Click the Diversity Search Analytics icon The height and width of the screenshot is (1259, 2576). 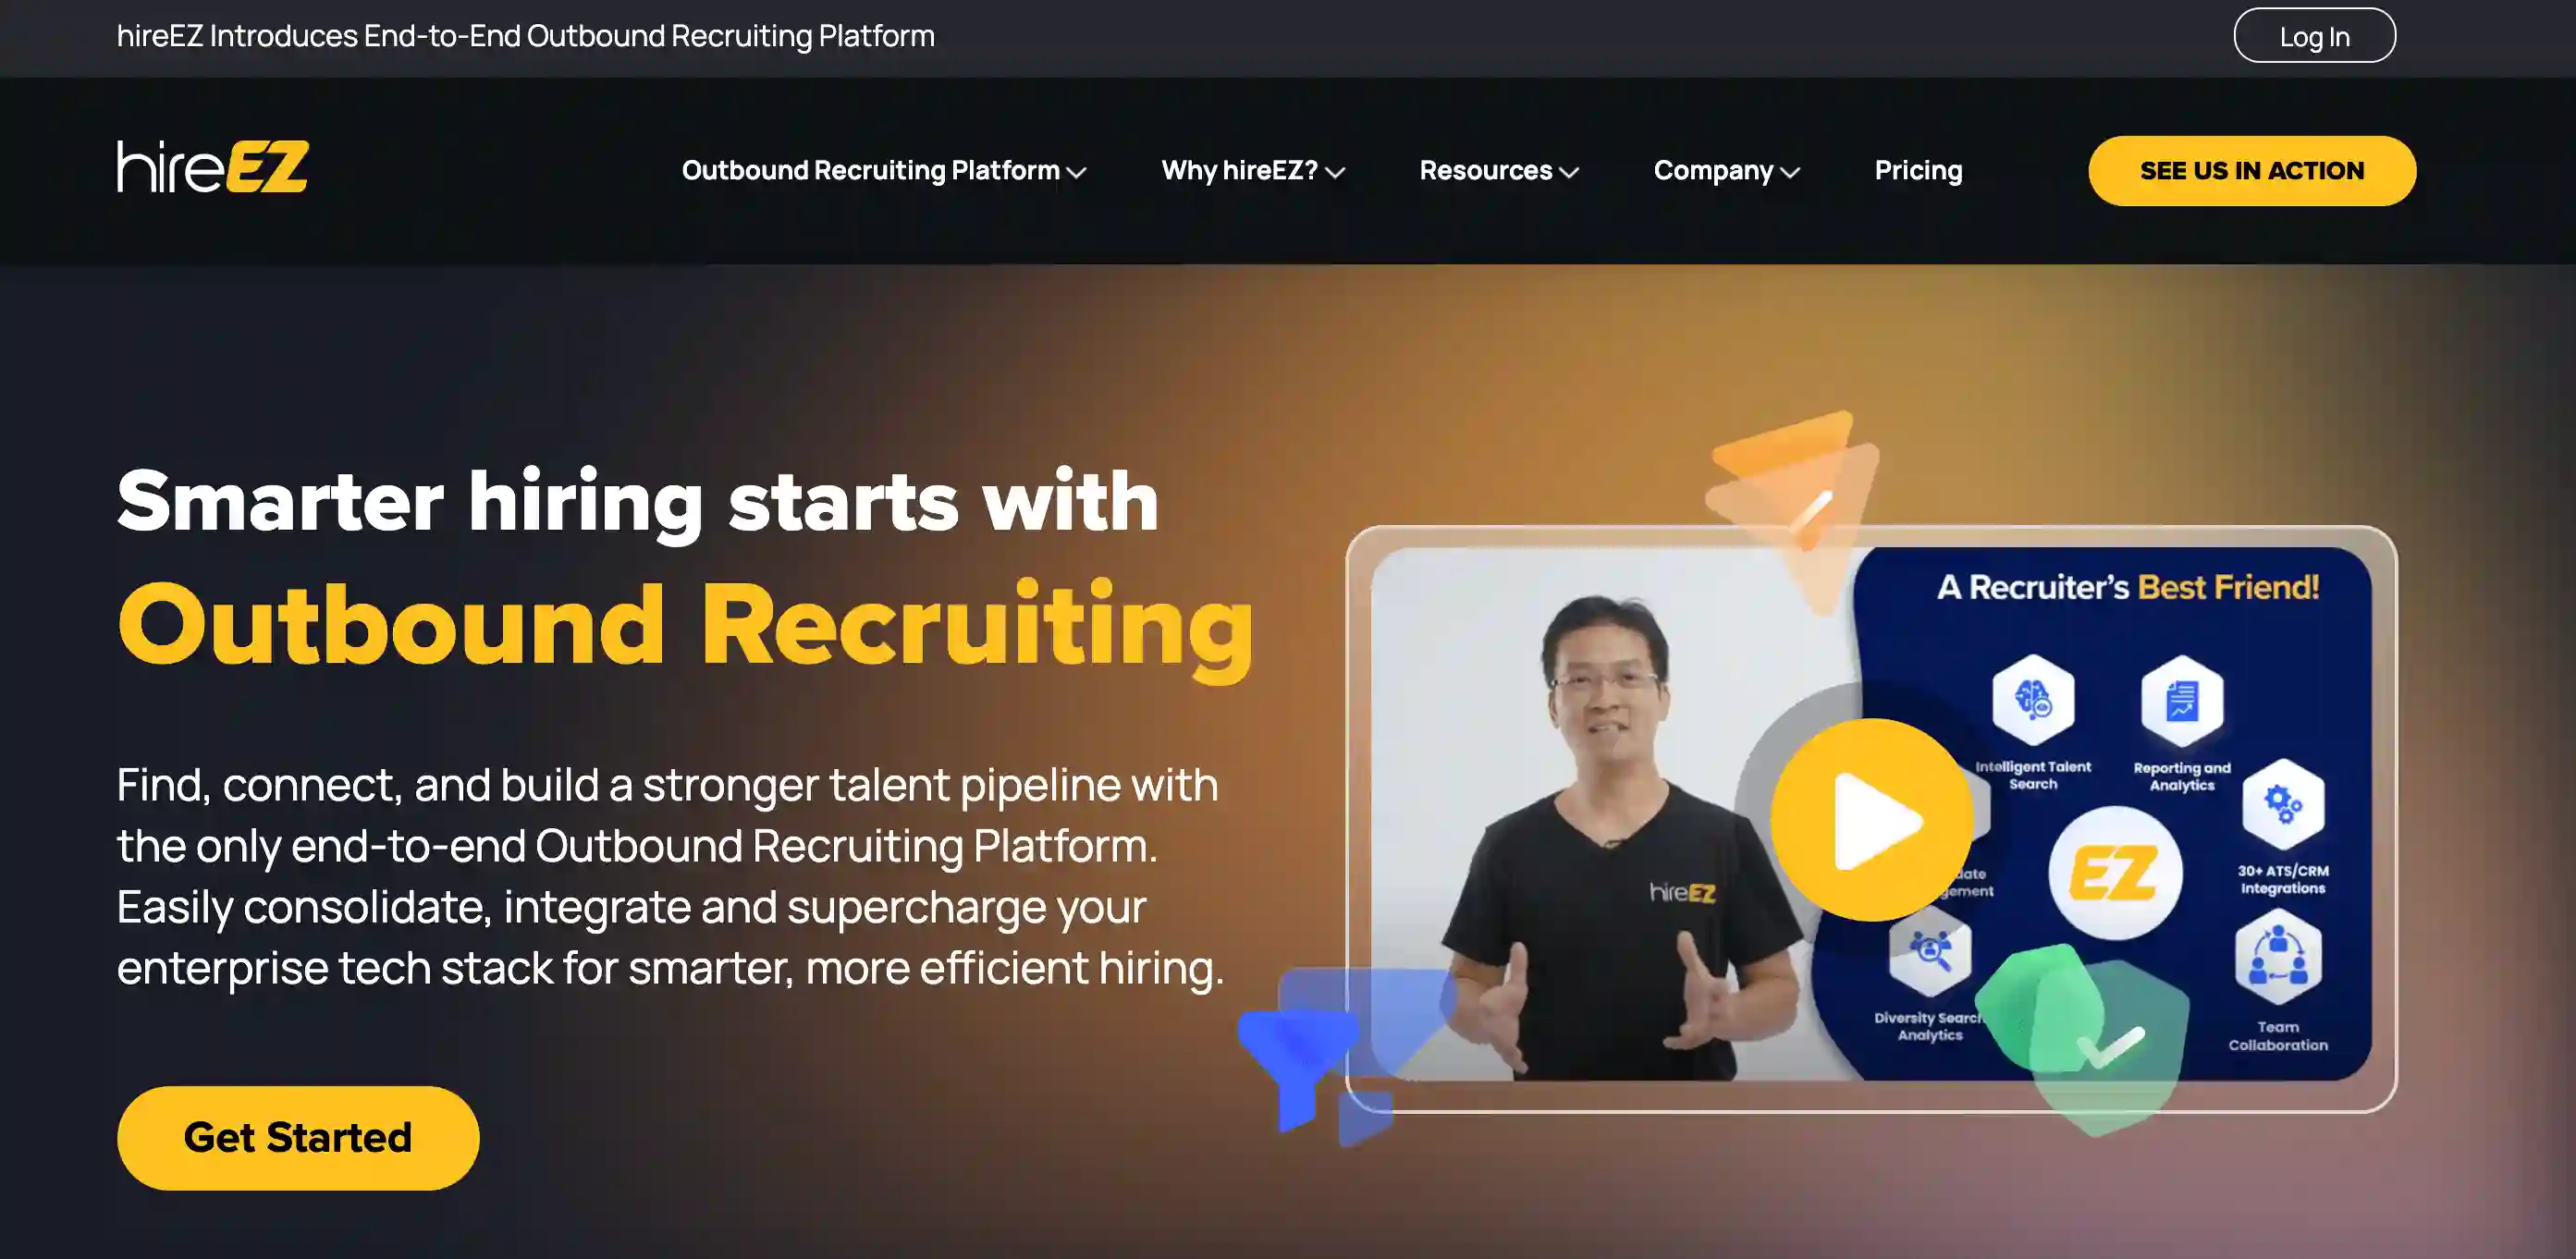point(1930,948)
